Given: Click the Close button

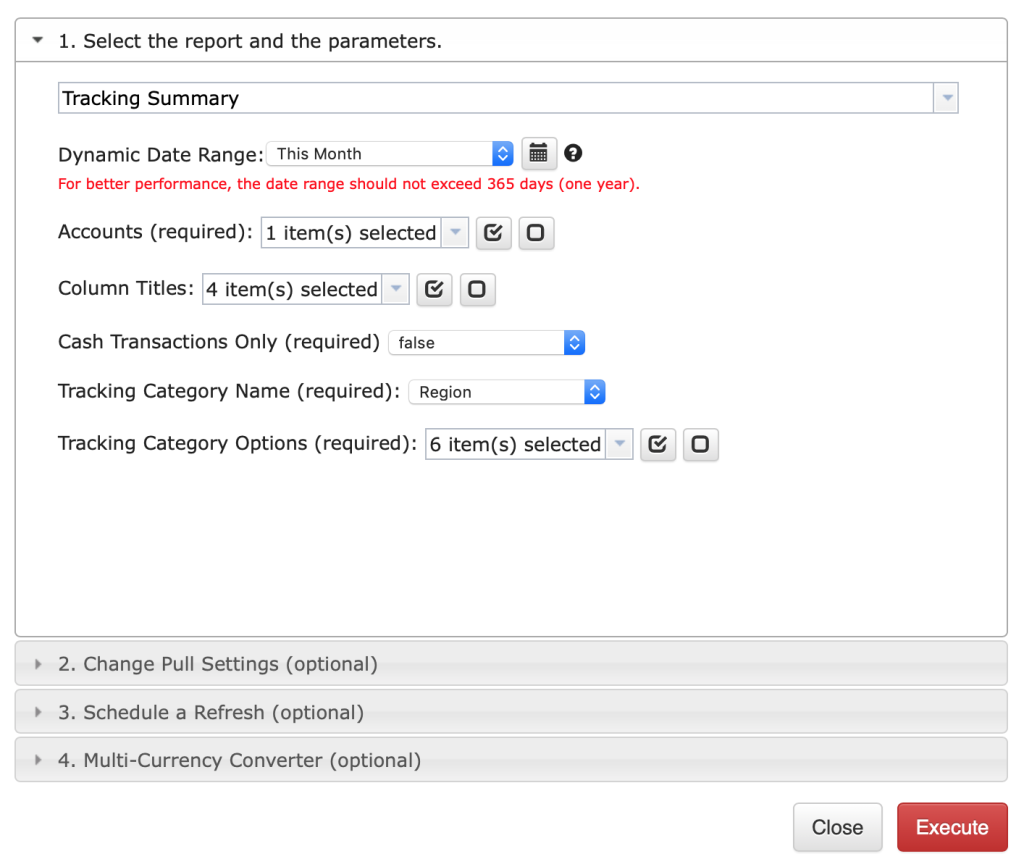Looking at the screenshot, I should [x=837, y=827].
